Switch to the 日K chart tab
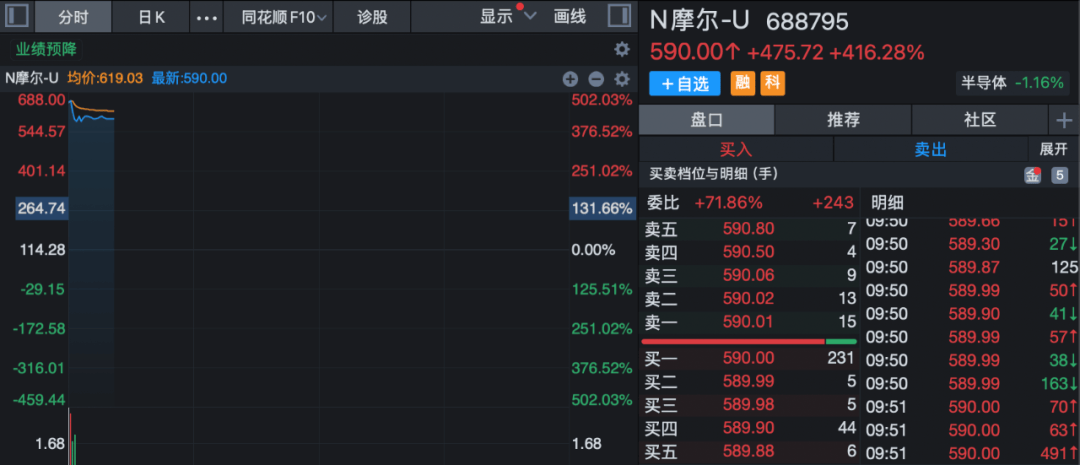The width and height of the screenshot is (1080, 465). coord(152,17)
